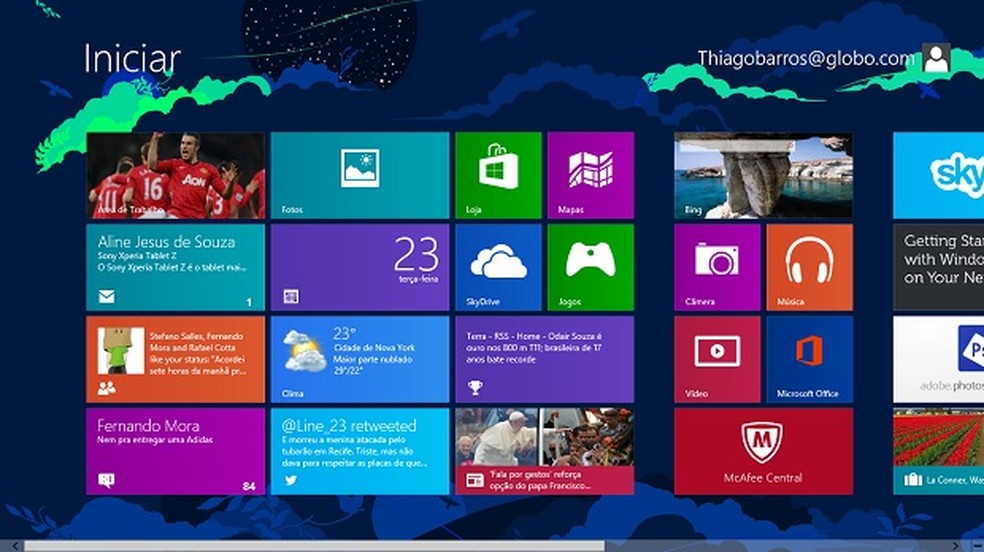The width and height of the screenshot is (984, 552).
Task: Open the Loja store tile
Action: [498, 175]
